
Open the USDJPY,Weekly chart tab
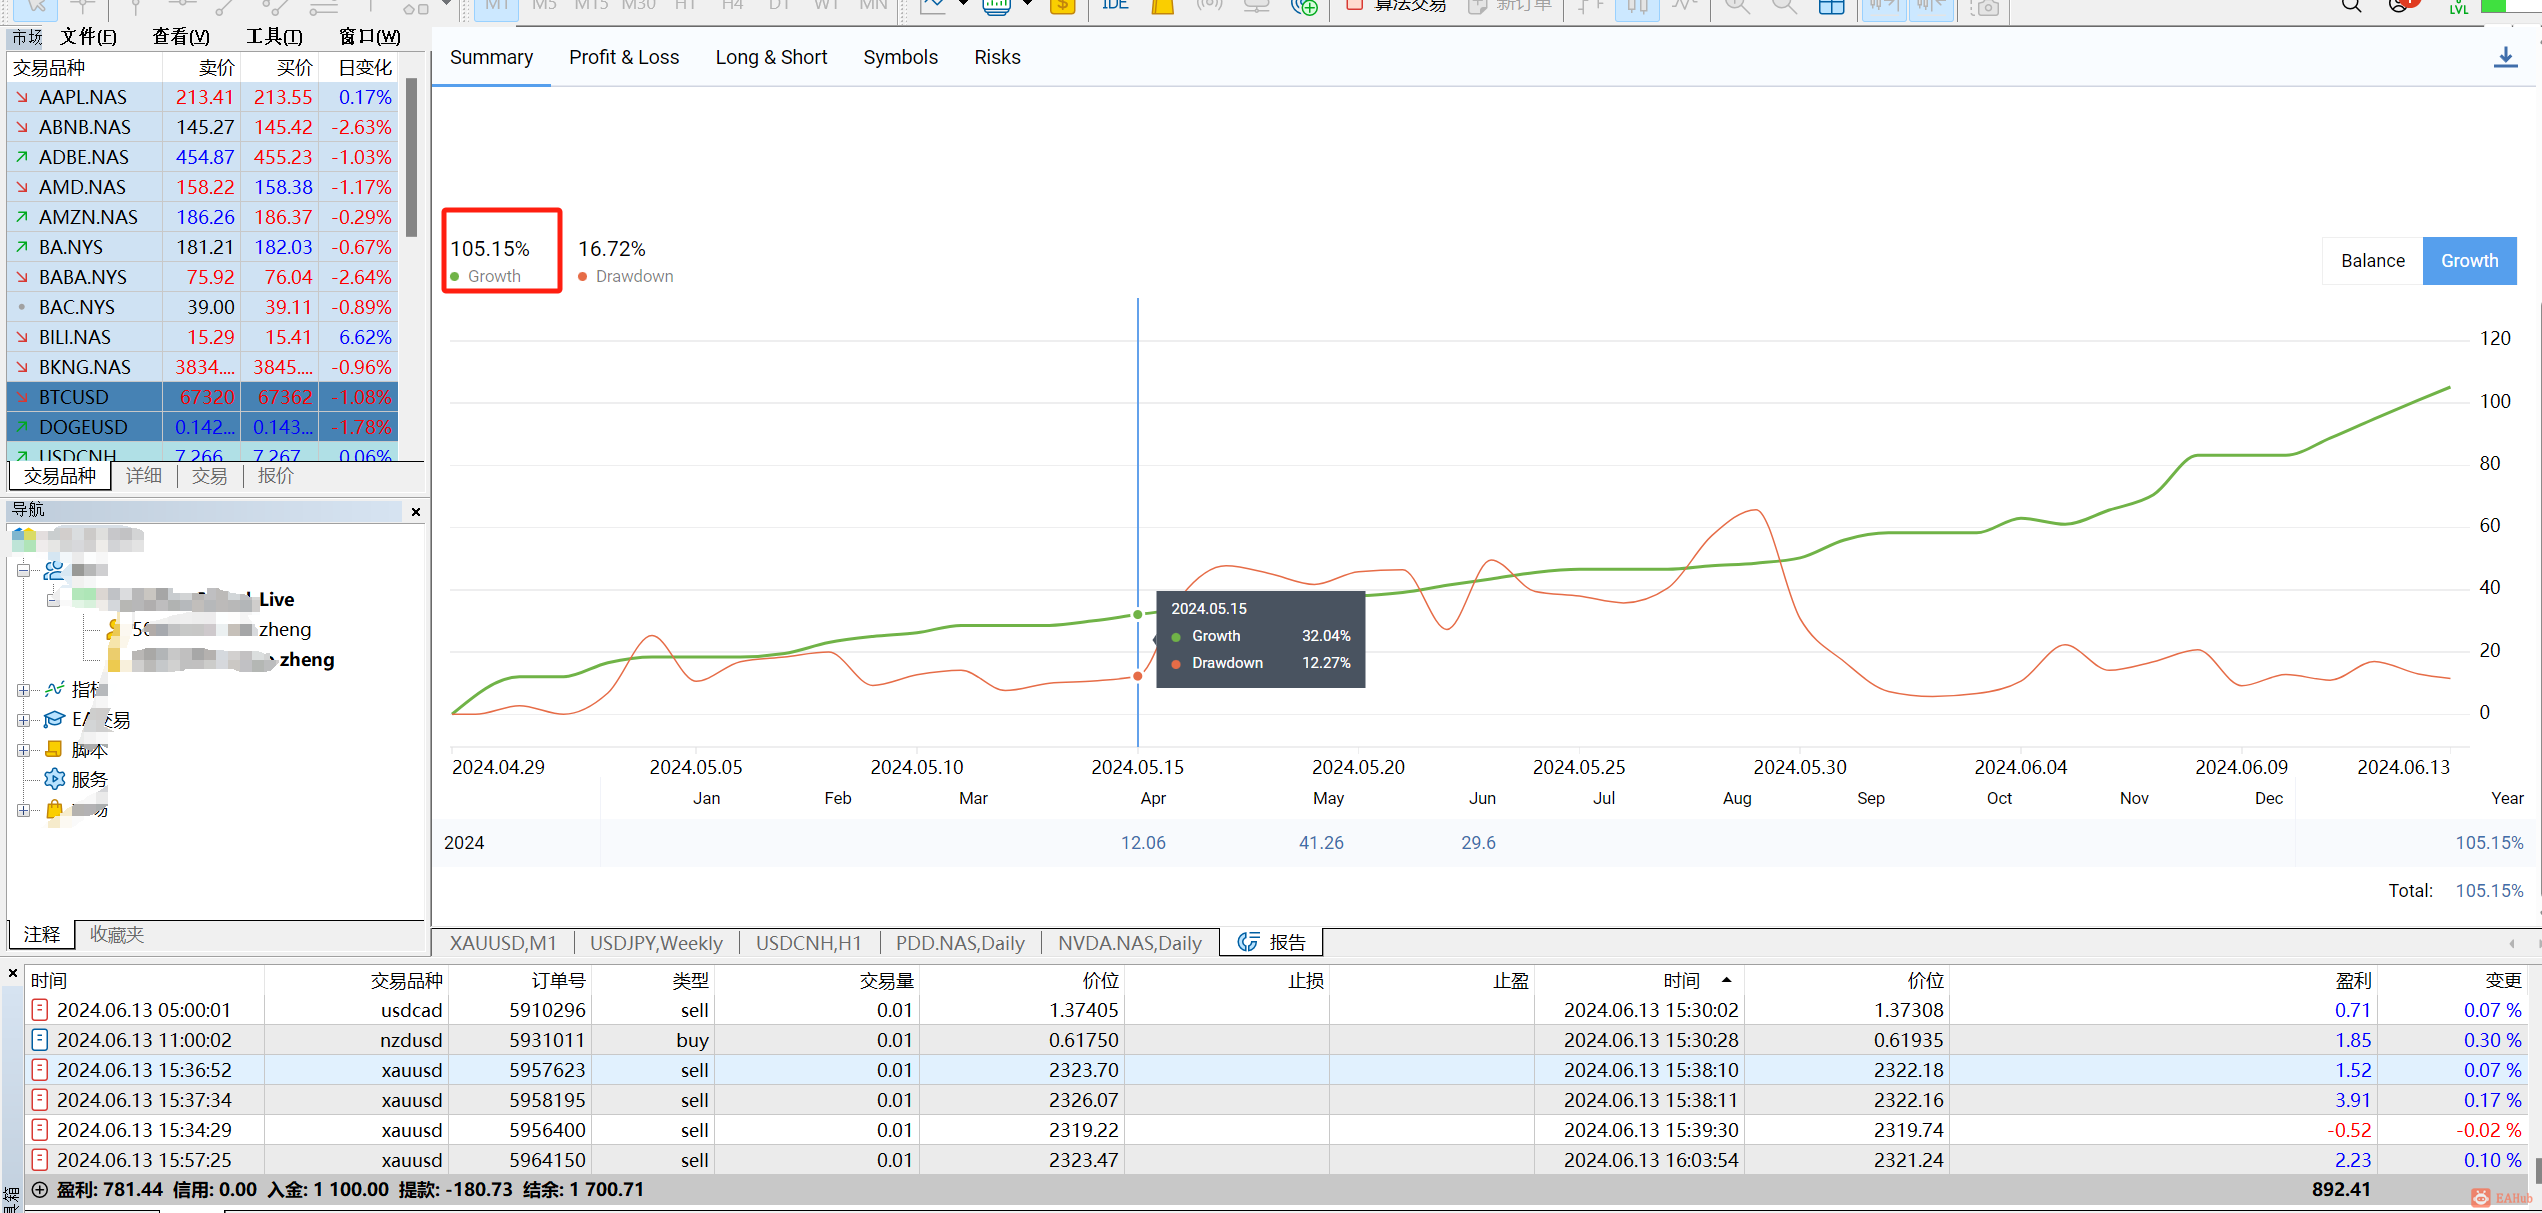coord(655,942)
